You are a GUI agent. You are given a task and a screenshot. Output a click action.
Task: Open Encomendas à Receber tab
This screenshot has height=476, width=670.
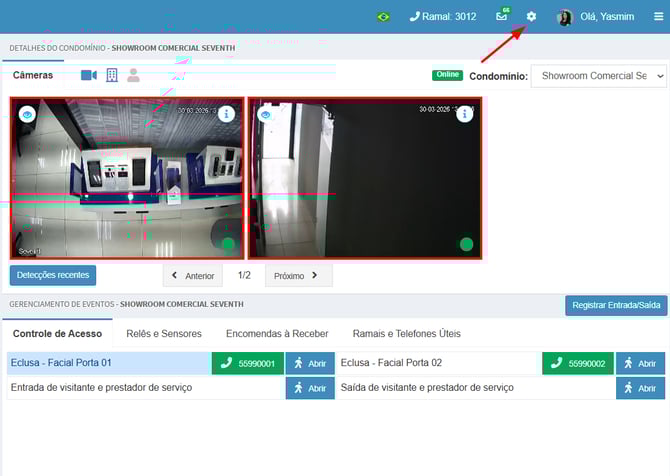coord(277,333)
